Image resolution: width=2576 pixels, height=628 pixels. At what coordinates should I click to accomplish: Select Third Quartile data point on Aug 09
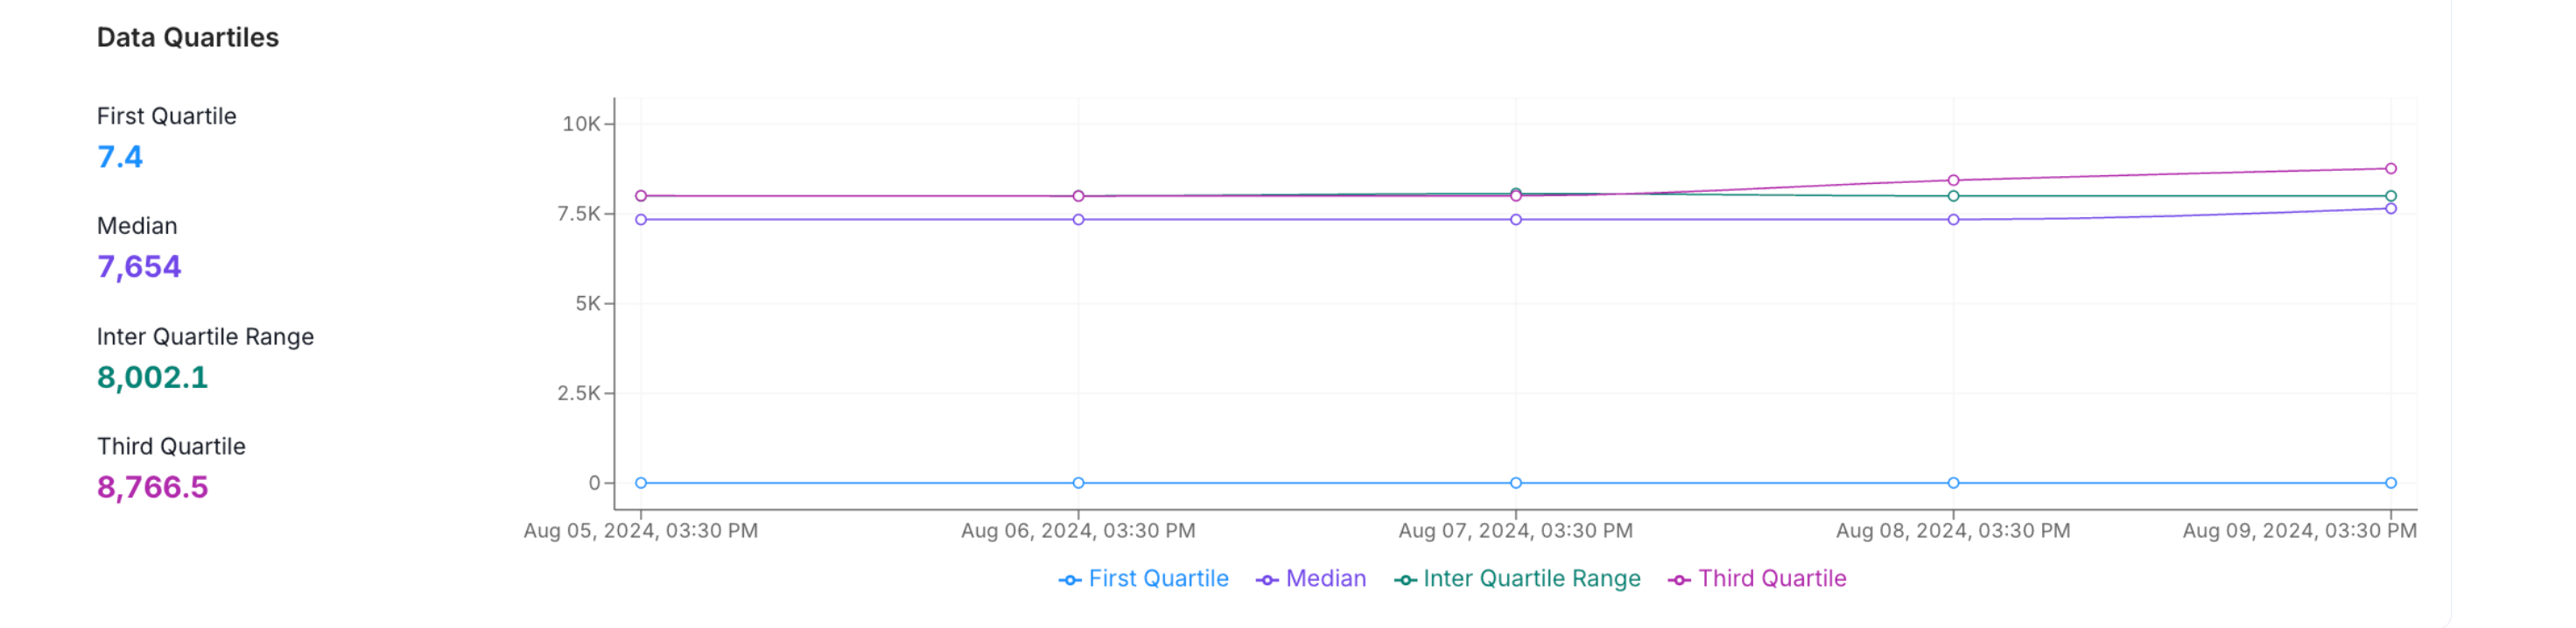(x=2390, y=168)
